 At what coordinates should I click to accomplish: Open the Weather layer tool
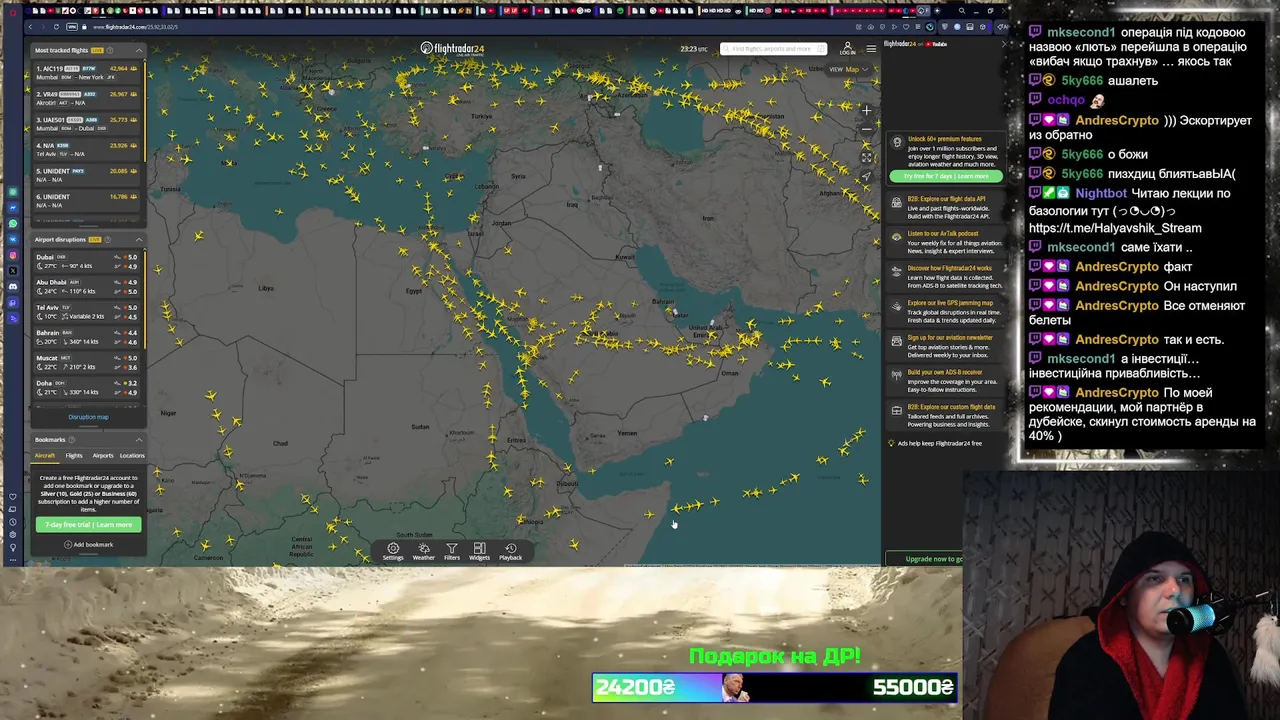[x=424, y=551]
